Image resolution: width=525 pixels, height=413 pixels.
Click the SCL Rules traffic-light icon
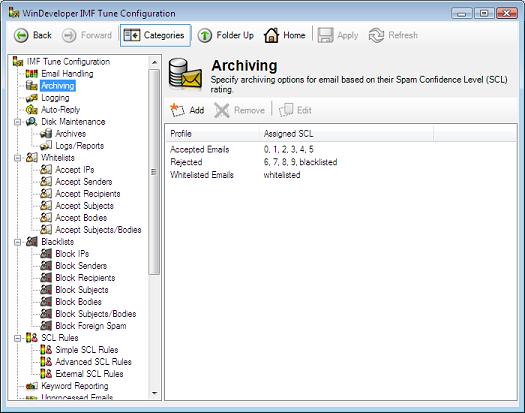coord(32,338)
